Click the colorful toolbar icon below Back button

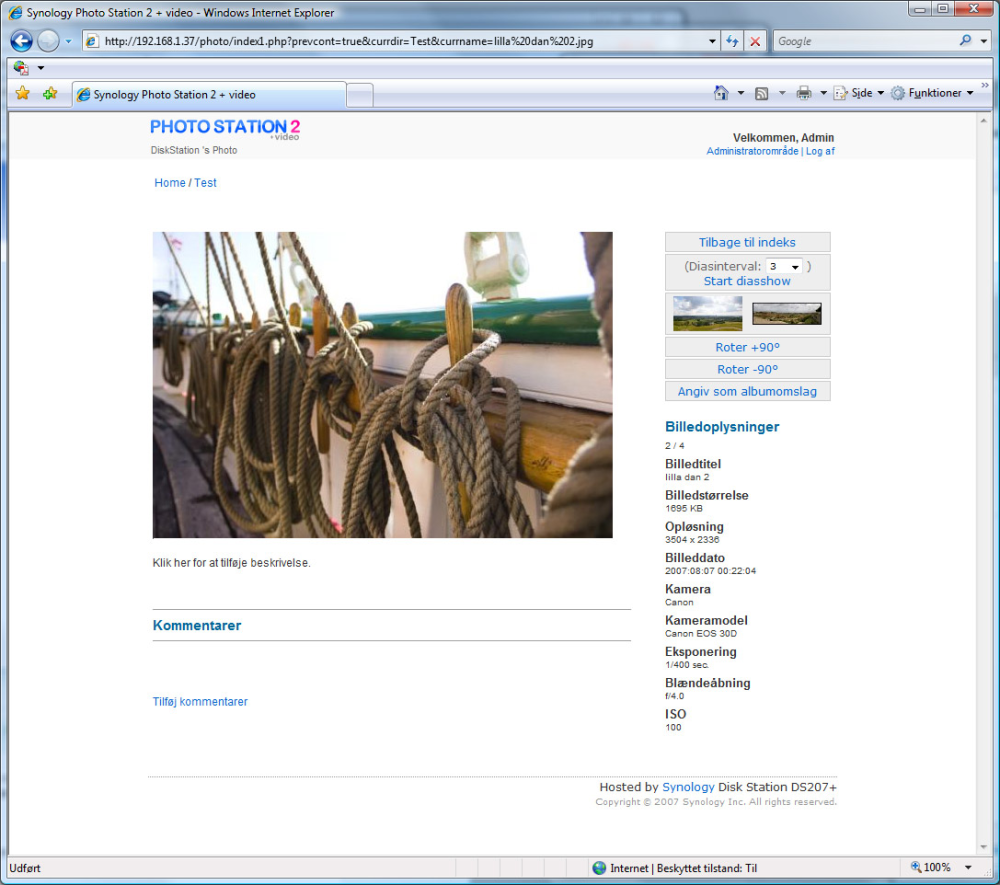coord(21,68)
